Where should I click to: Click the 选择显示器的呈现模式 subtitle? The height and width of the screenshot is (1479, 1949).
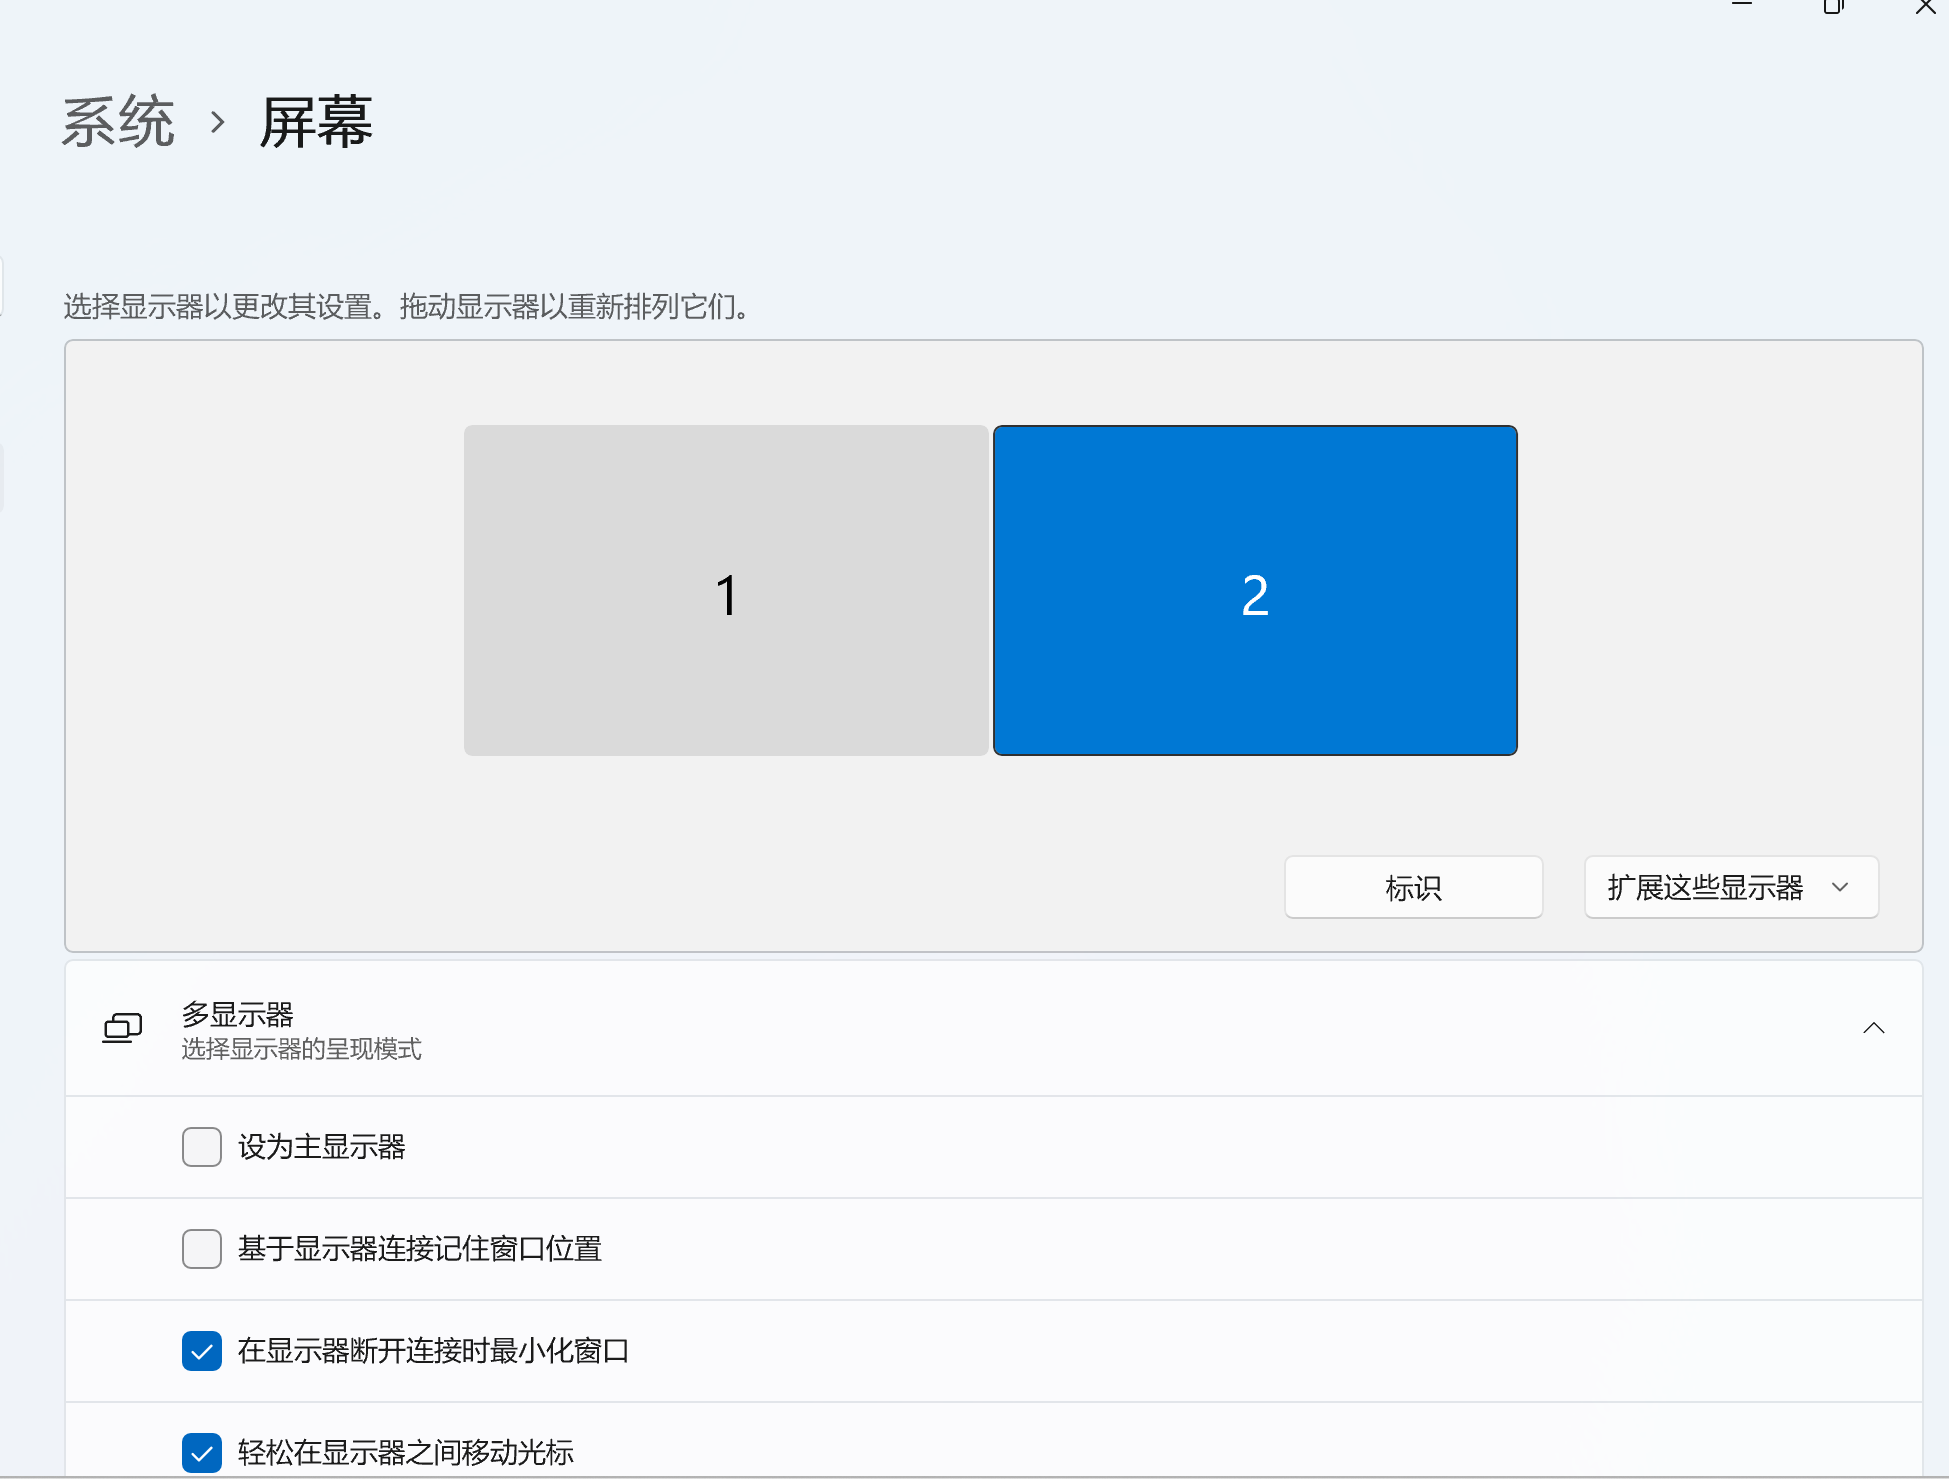[301, 1049]
